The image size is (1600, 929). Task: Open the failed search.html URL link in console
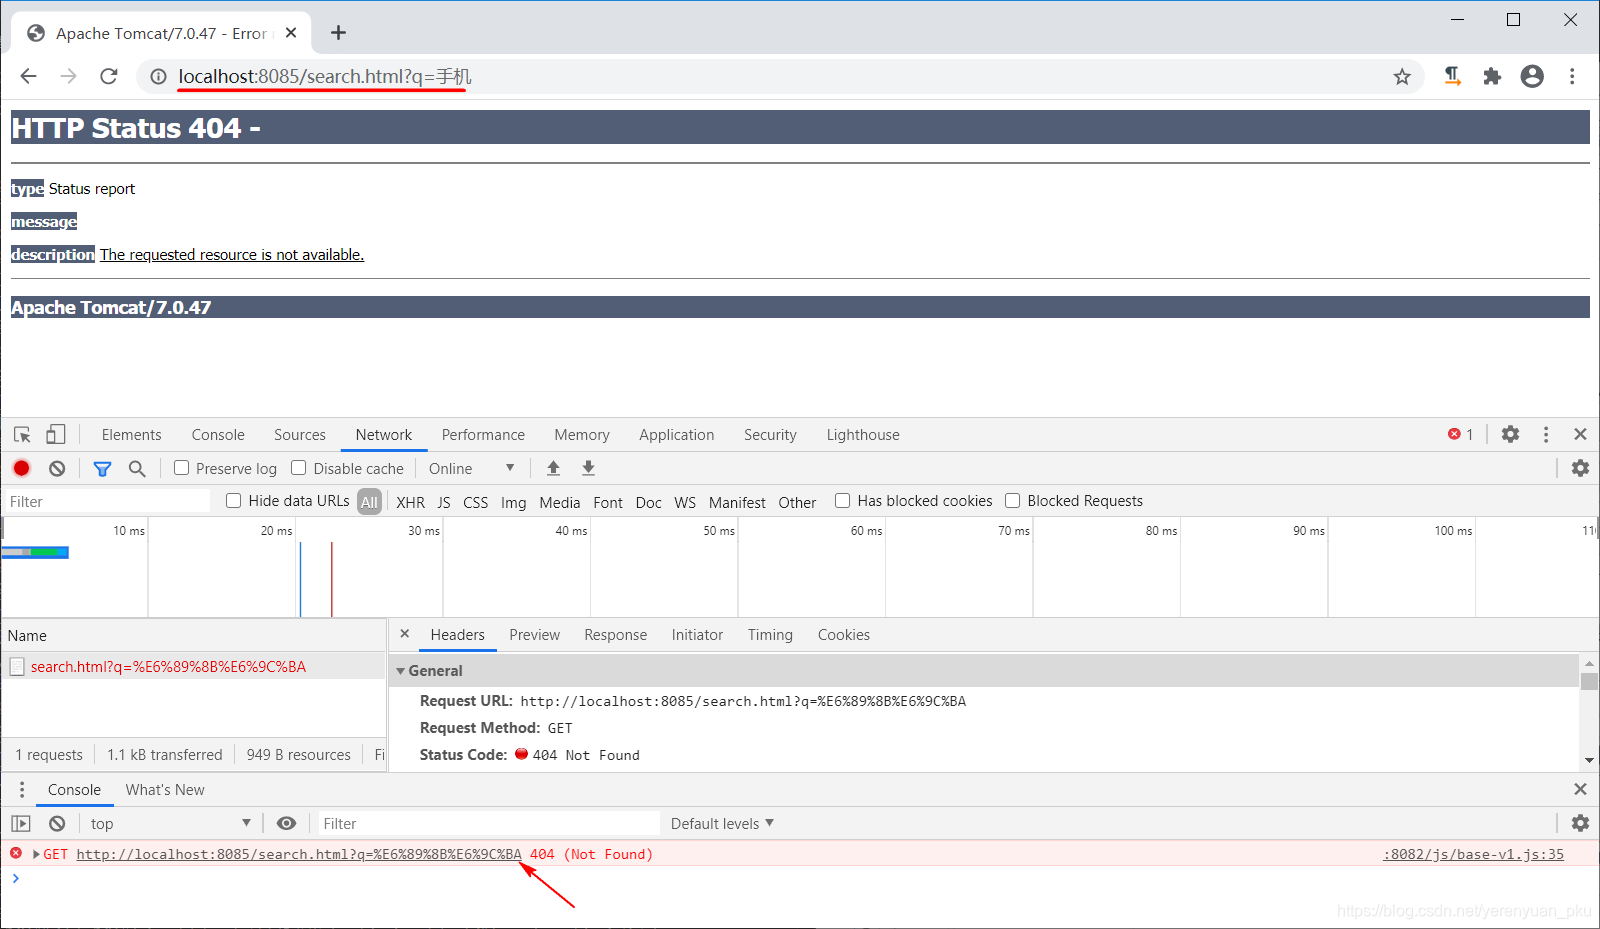pyautogui.click(x=299, y=854)
